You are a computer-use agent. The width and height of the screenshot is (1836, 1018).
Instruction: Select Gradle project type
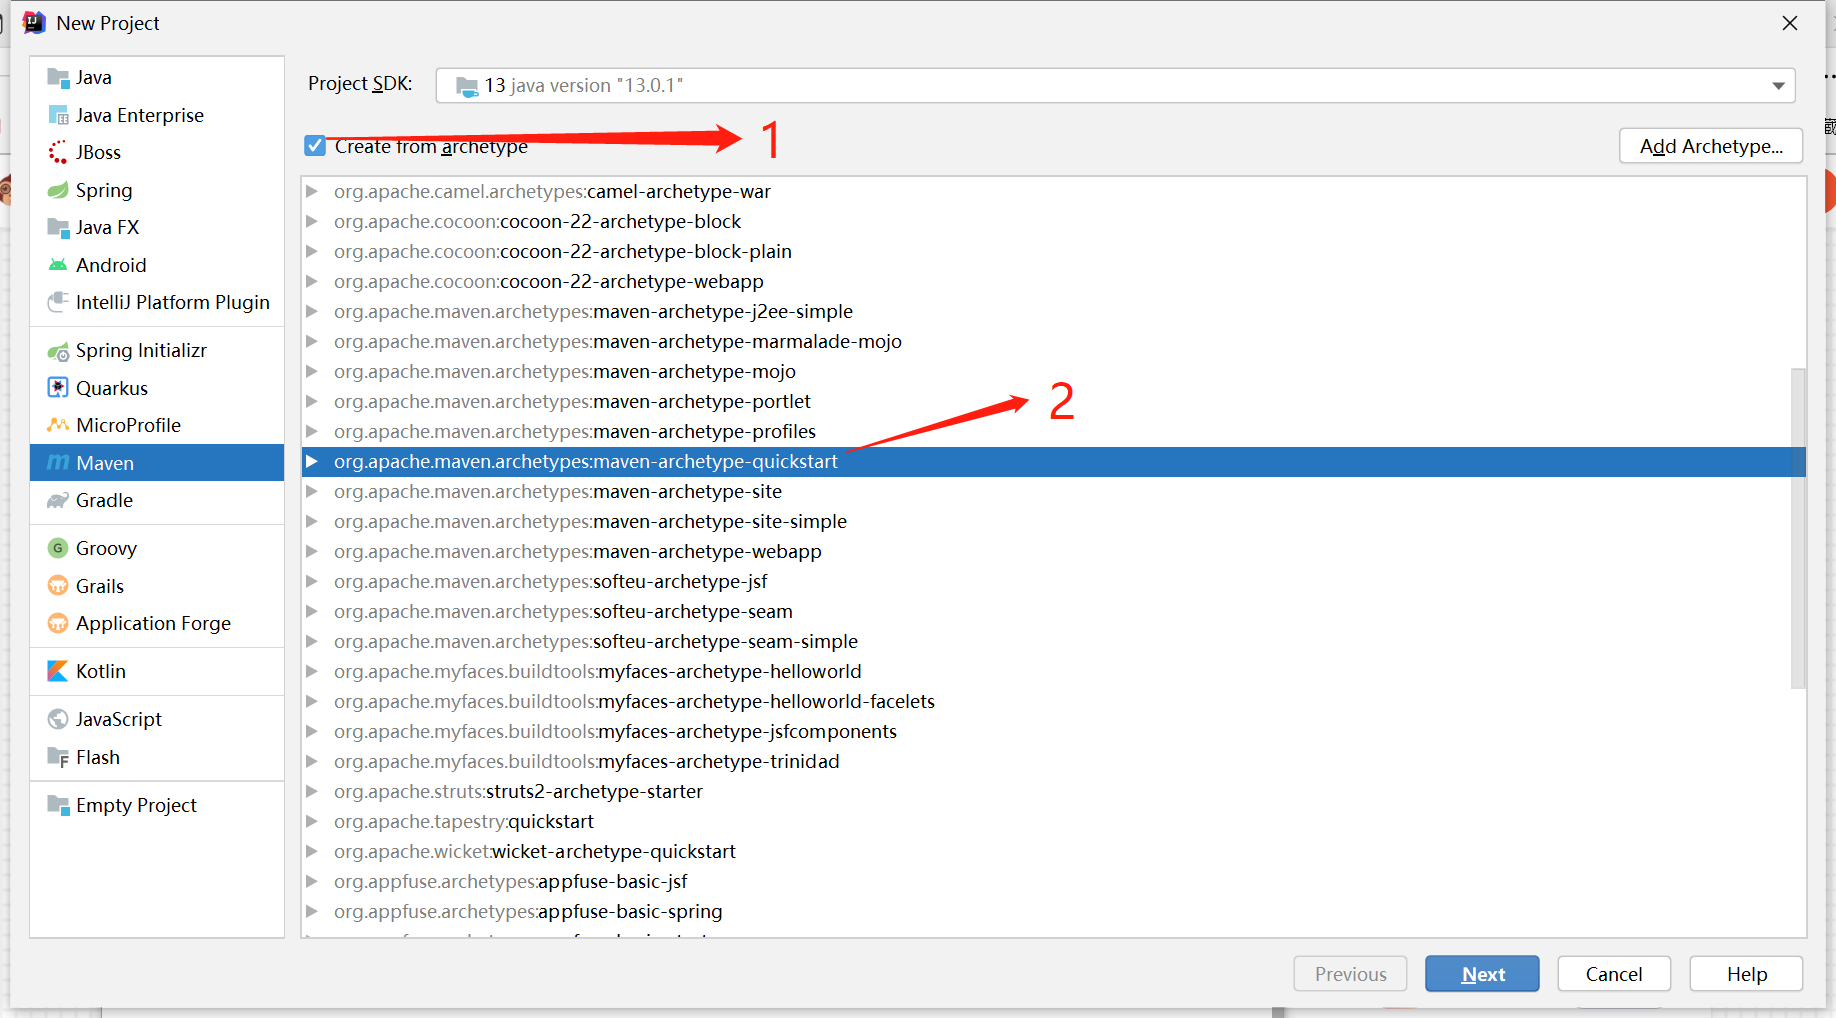[x=157, y=500]
